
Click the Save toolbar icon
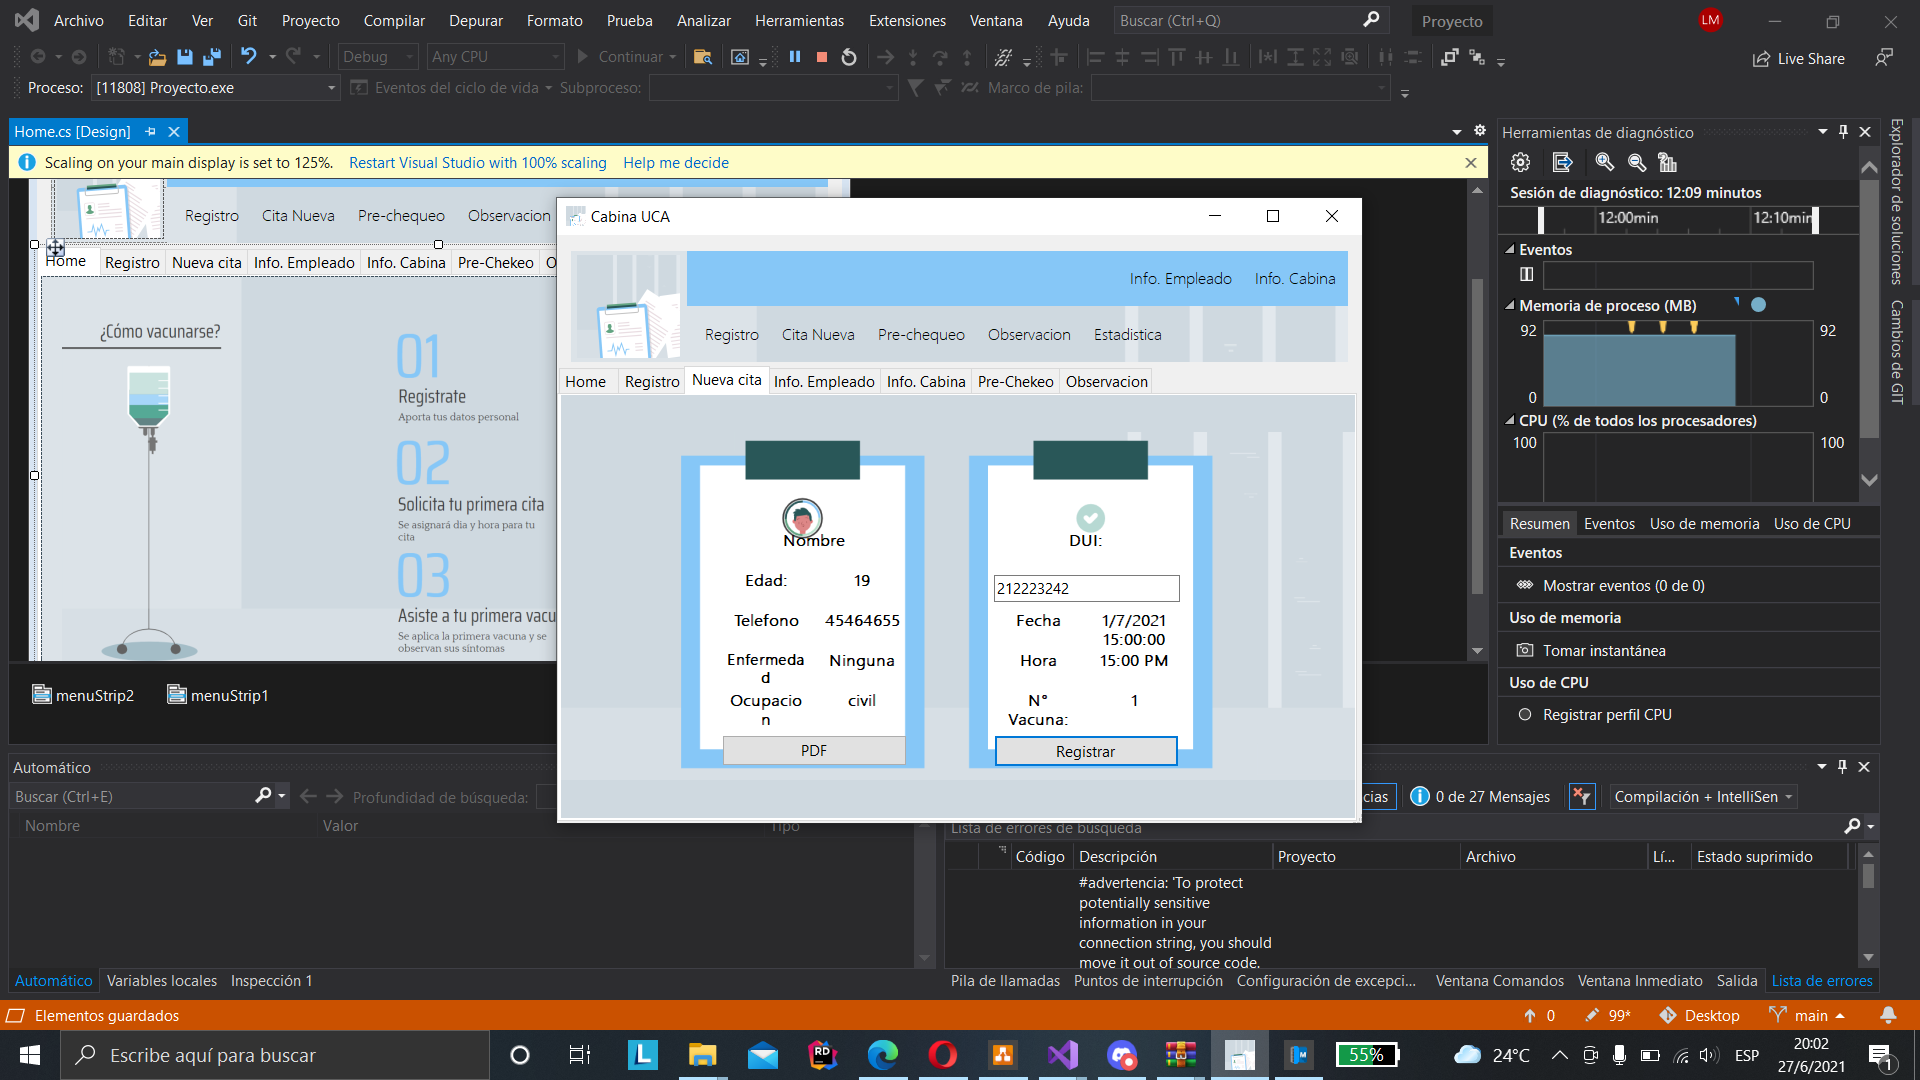(184, 57)
